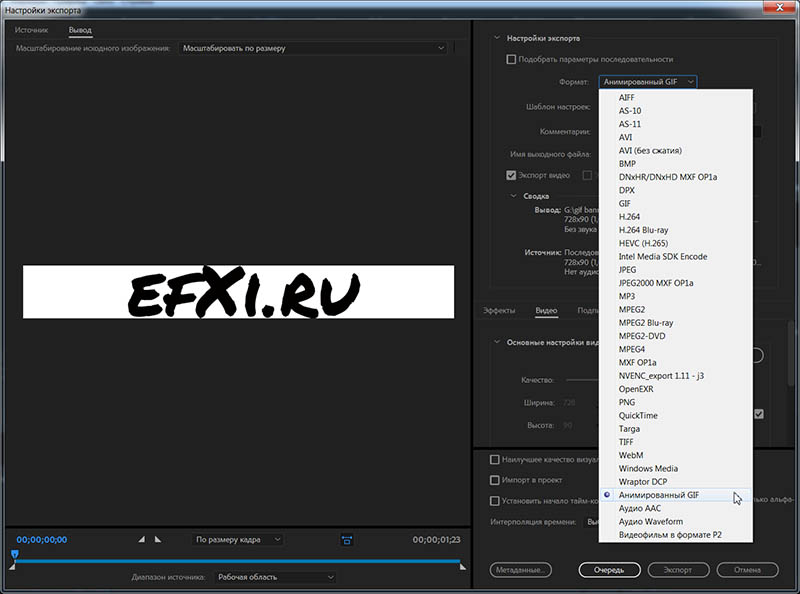This screenshot has width=800, height=594.
Task: Click the Высота height value field
Action: [x=567, y=425]
